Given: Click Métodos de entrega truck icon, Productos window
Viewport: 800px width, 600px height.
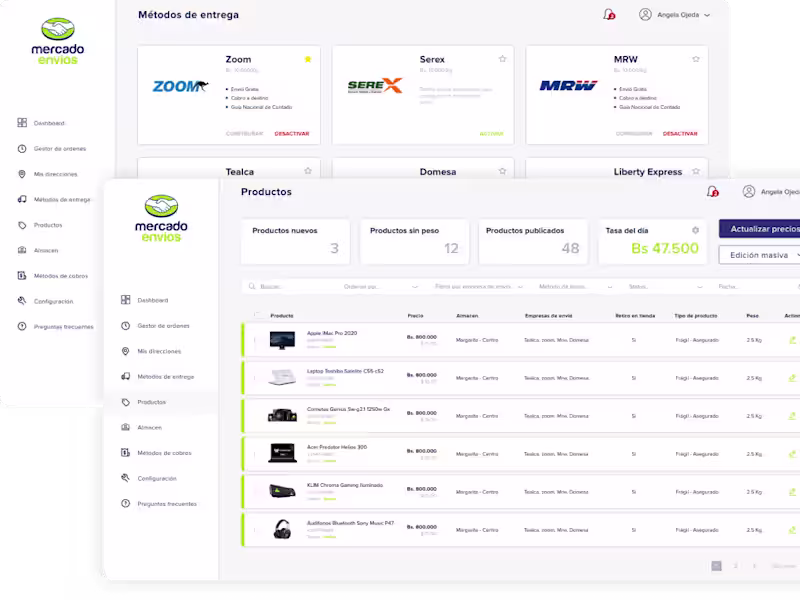Looking at the screenshot, I should click(126, 377).
